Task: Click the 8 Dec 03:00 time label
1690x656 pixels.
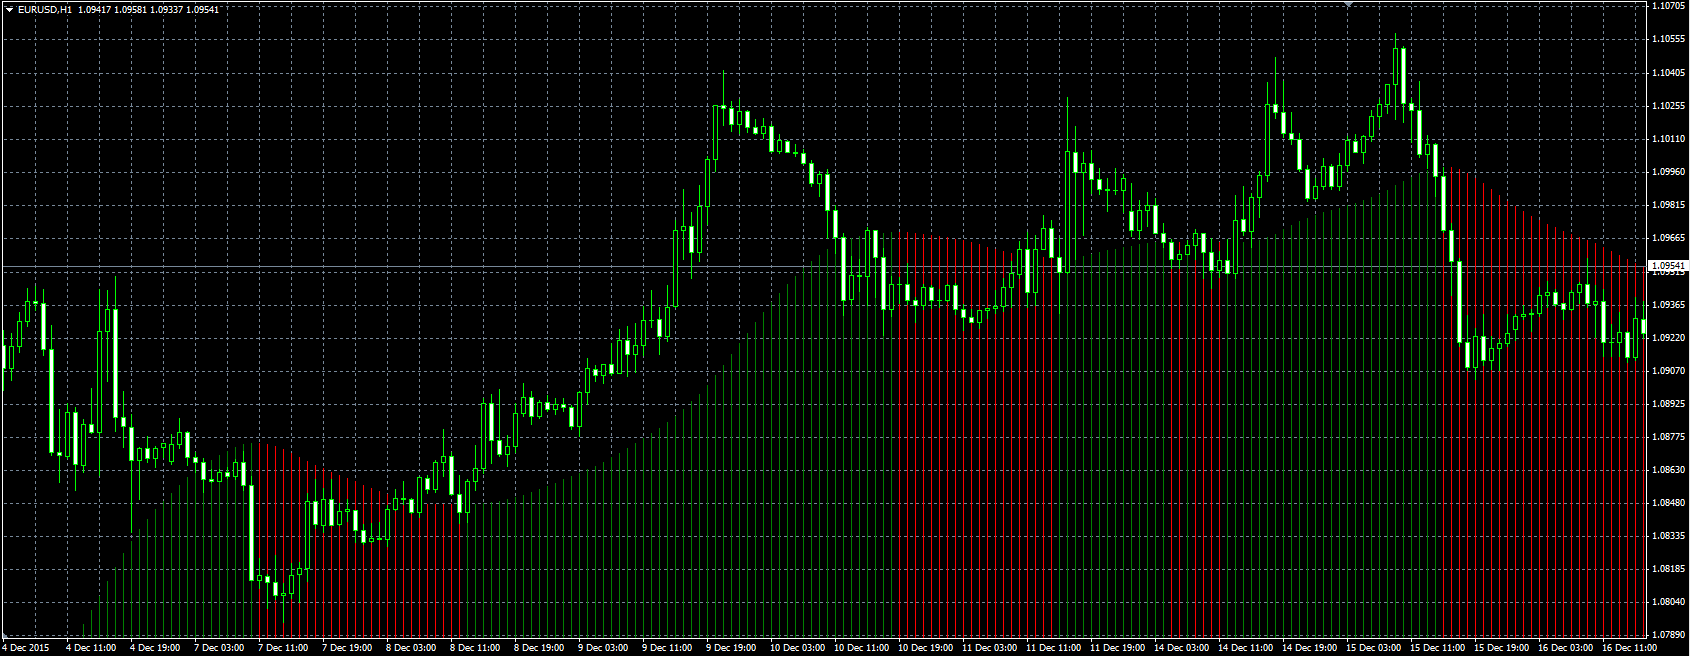Action: pos(411,648)
